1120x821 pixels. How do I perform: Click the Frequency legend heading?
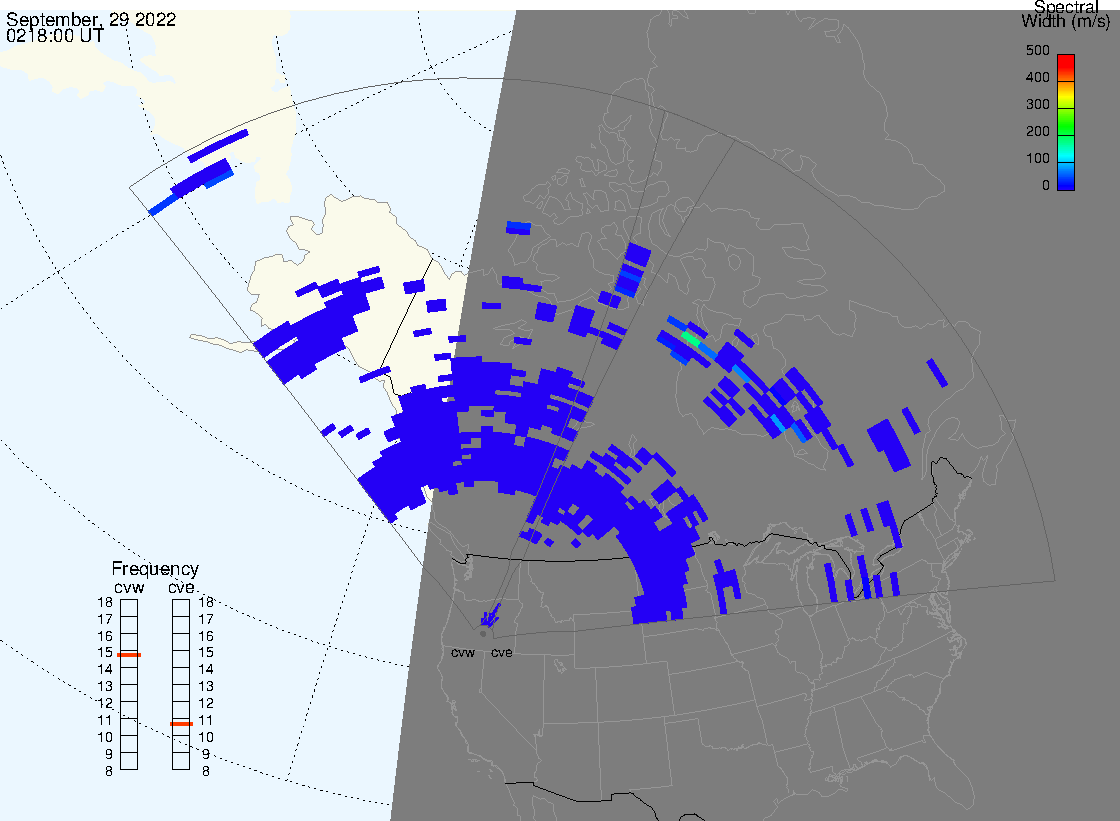(155, 569)
